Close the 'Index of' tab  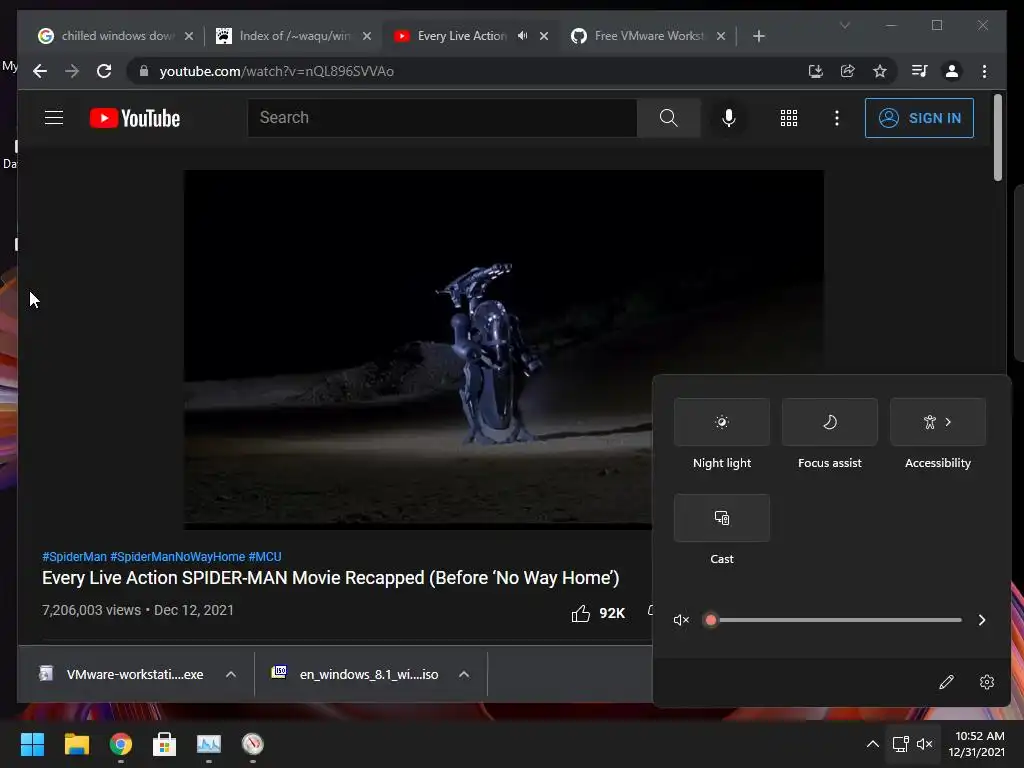(x=367, y=36)
